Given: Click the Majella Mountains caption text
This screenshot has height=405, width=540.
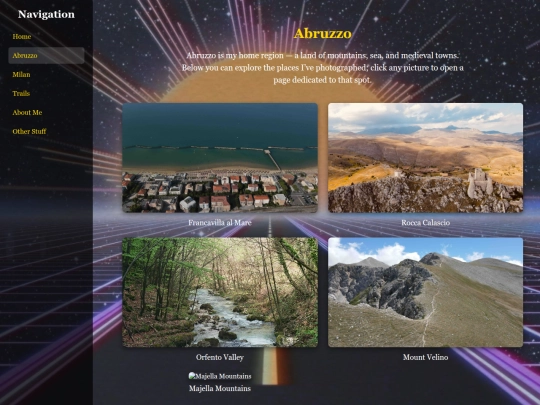Looking at the screenshot, I should pyautogui.click(x=220, y=388).
